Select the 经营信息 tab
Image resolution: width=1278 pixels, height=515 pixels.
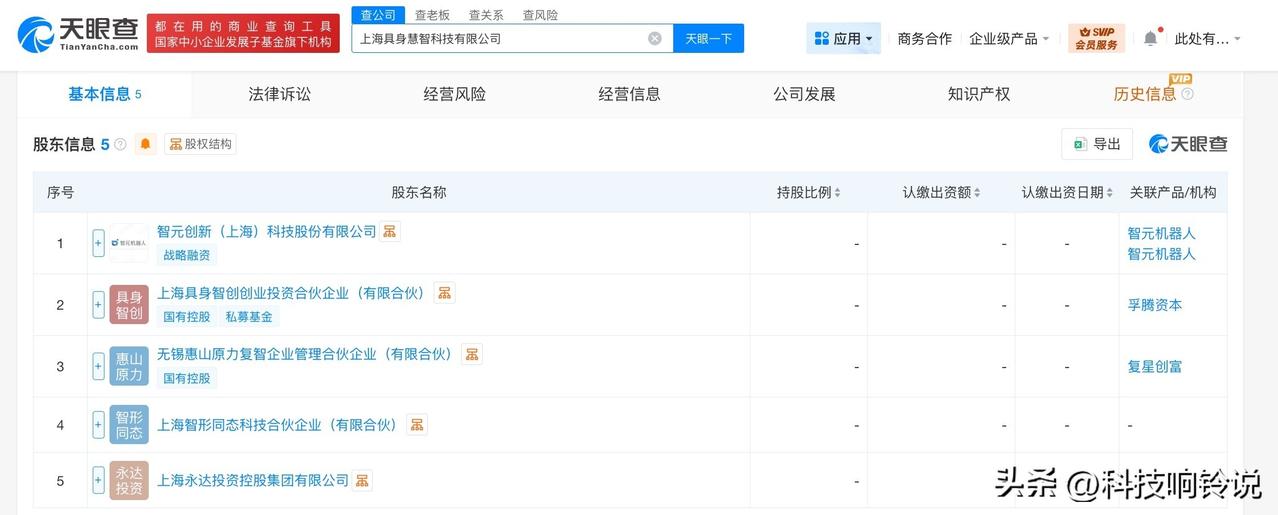630,94
